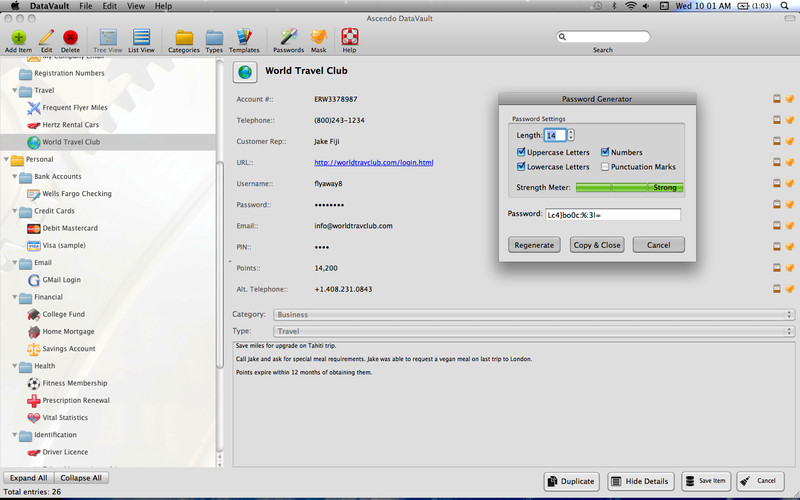The width and height of the screenshot is (800, 500).
Task: Uncheck Uppercase Letters option
Action: [521, 152]
